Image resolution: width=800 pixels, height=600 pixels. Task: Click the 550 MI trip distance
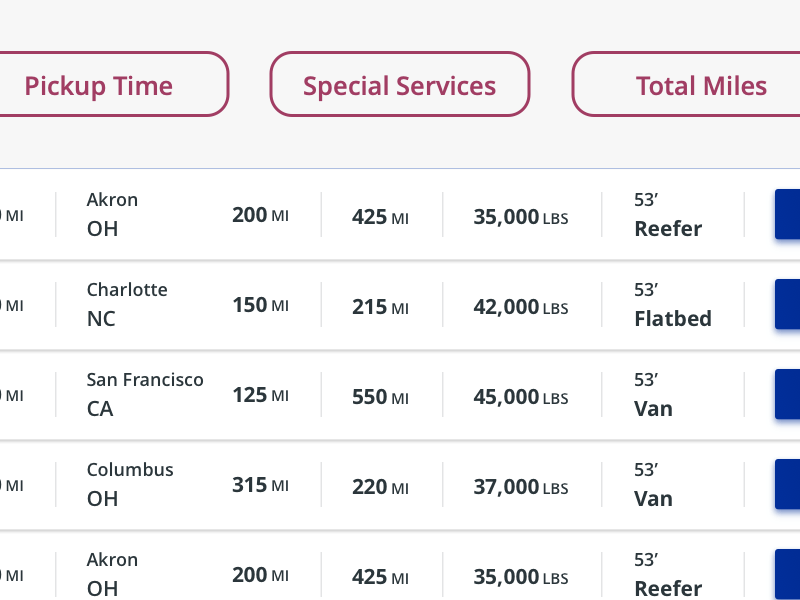click(380, 397)
